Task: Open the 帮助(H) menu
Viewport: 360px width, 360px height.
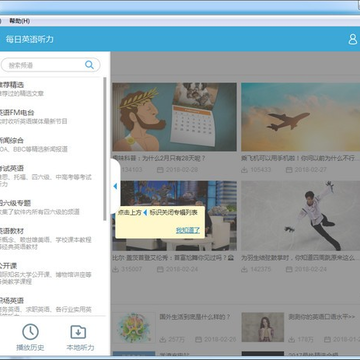Action: pos(20,21)
